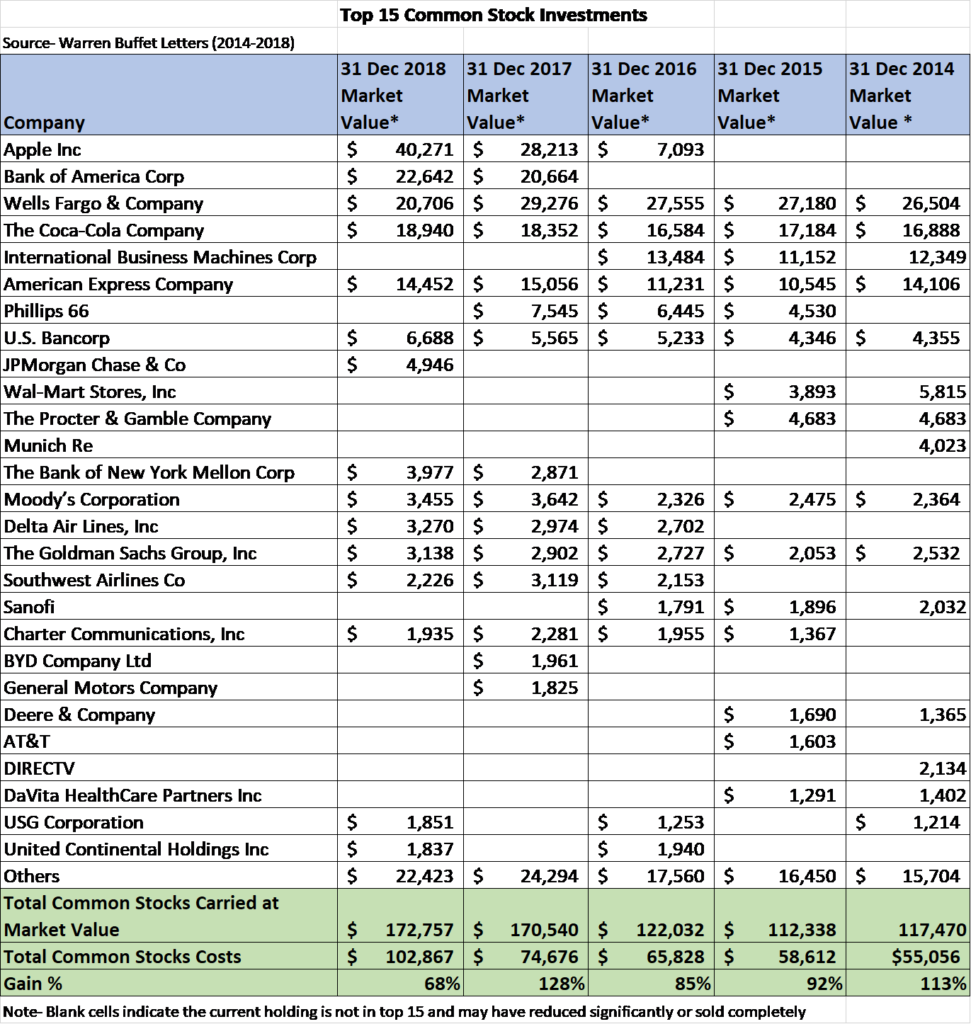
Task: Select the 102,867 total cost cell
Action: click(x=415, y=957)
